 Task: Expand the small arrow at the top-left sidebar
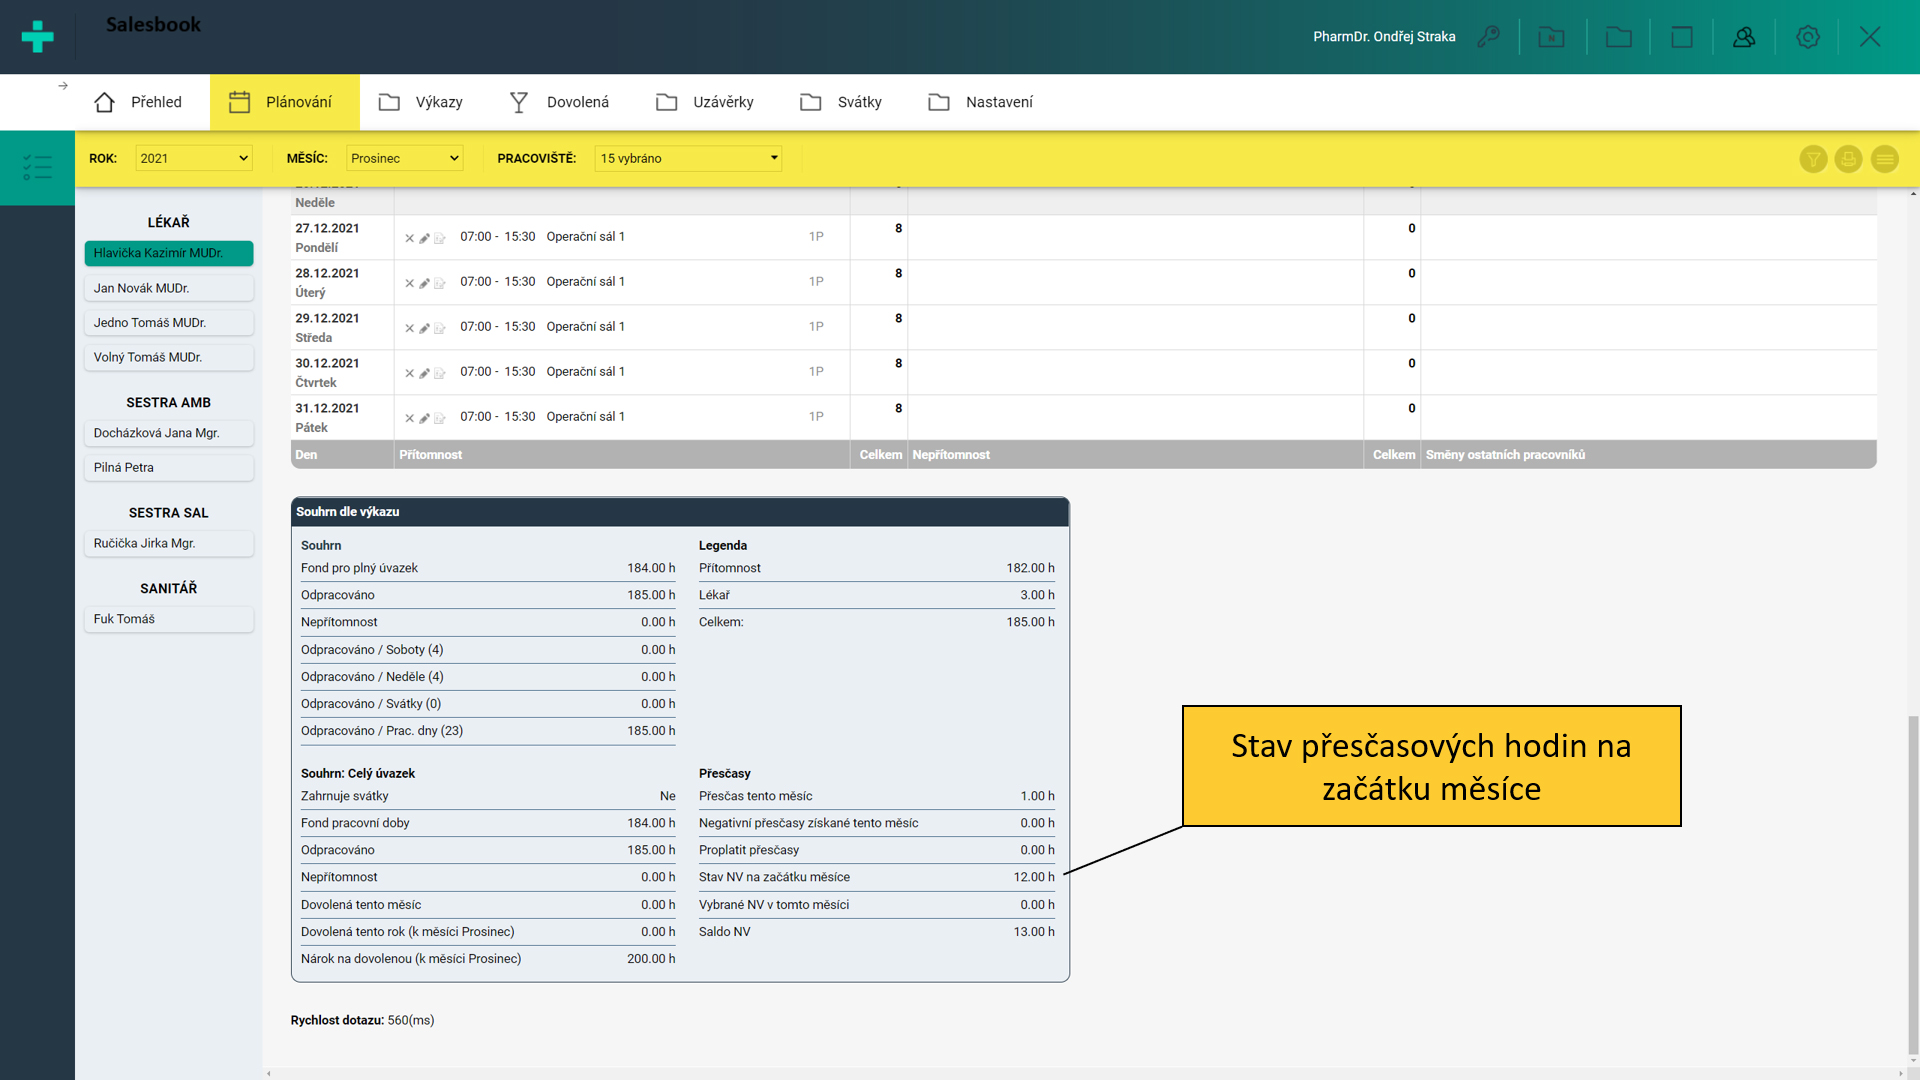pyautogui.click(x=63, y=86)
